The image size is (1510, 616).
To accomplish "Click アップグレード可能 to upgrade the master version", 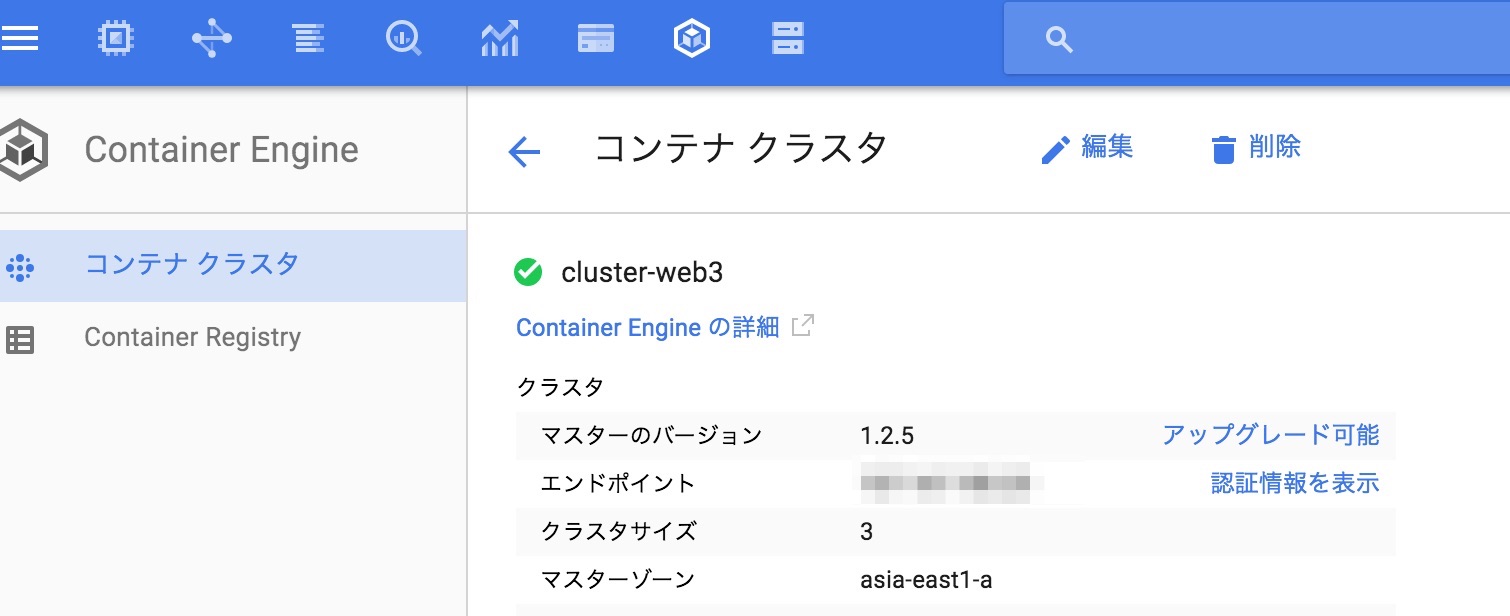I will pyautogui.click(x=1270, y=435).
